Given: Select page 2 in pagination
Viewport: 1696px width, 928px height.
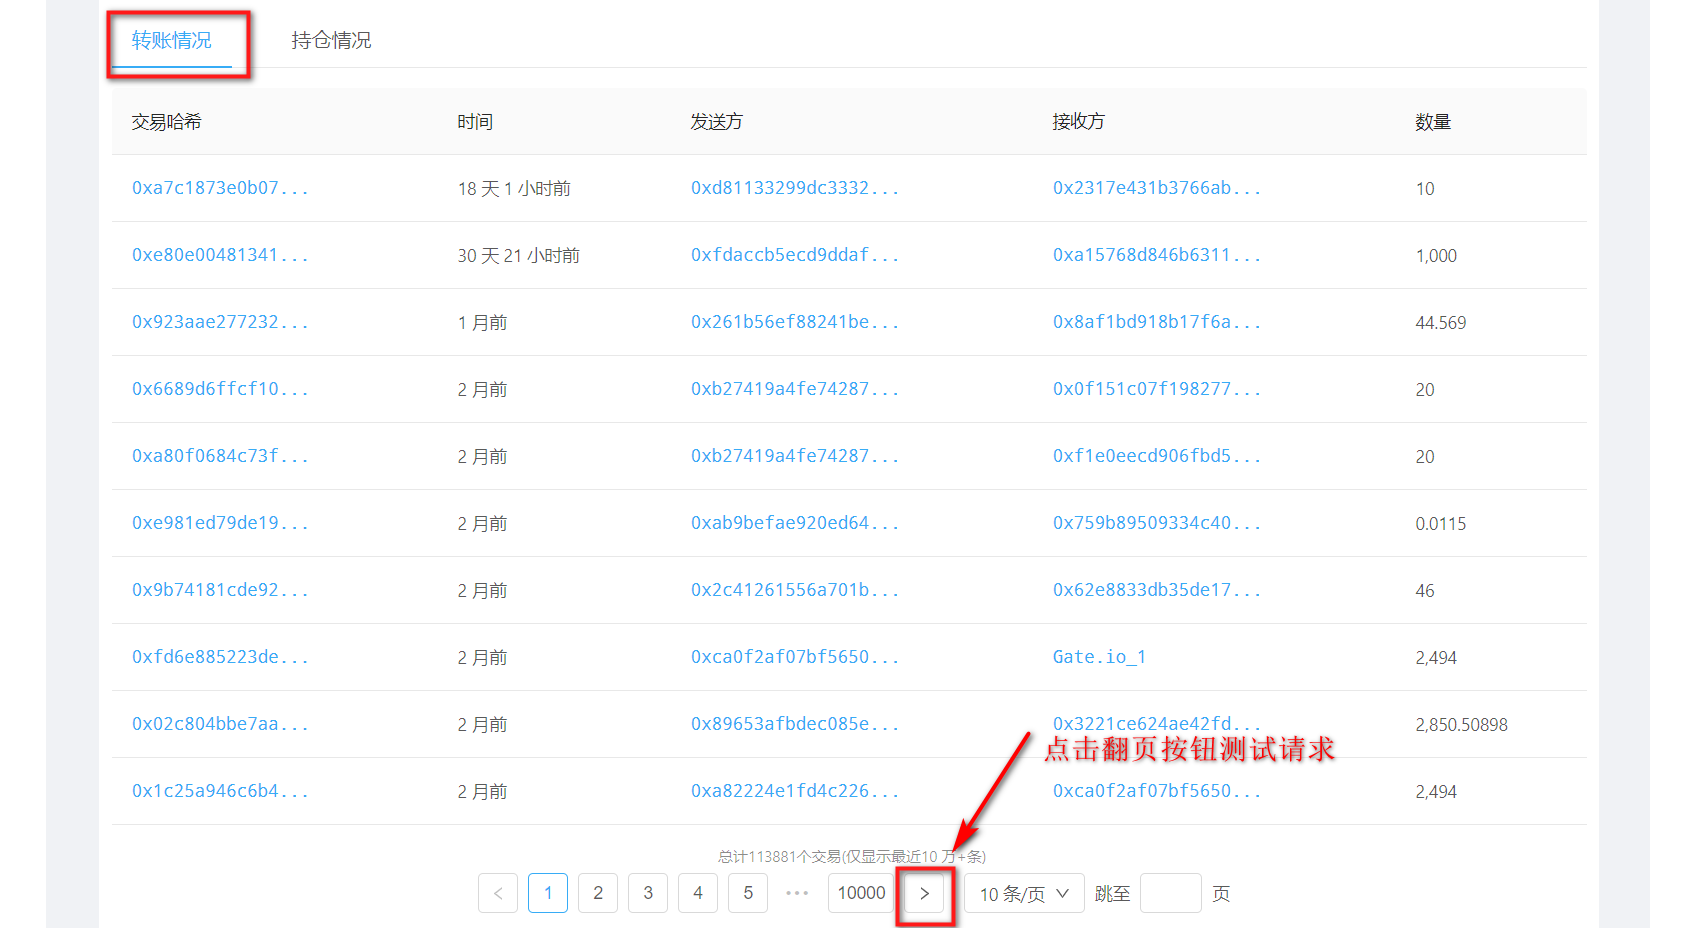Looking at the screenshot, I should [x=598, y=893].
